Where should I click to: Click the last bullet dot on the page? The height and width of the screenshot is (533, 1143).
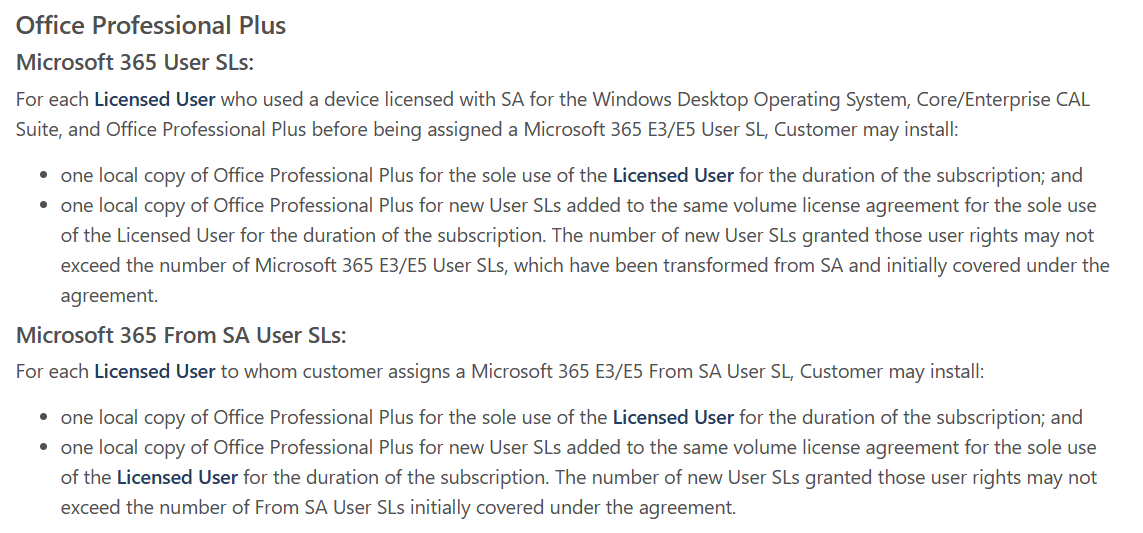[44, 448]
